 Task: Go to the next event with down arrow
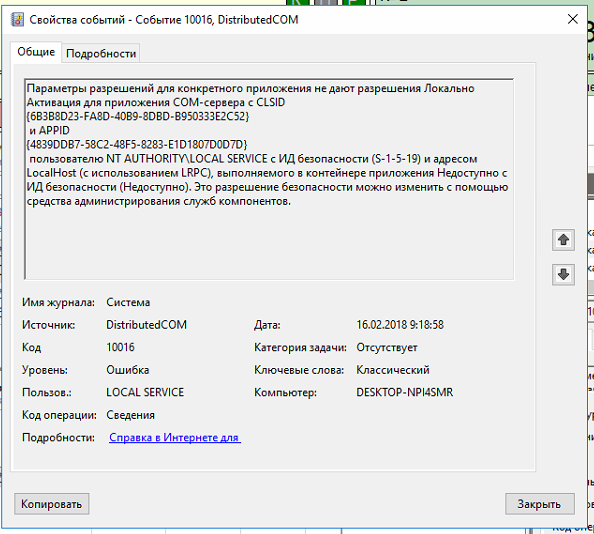(563, 275)
